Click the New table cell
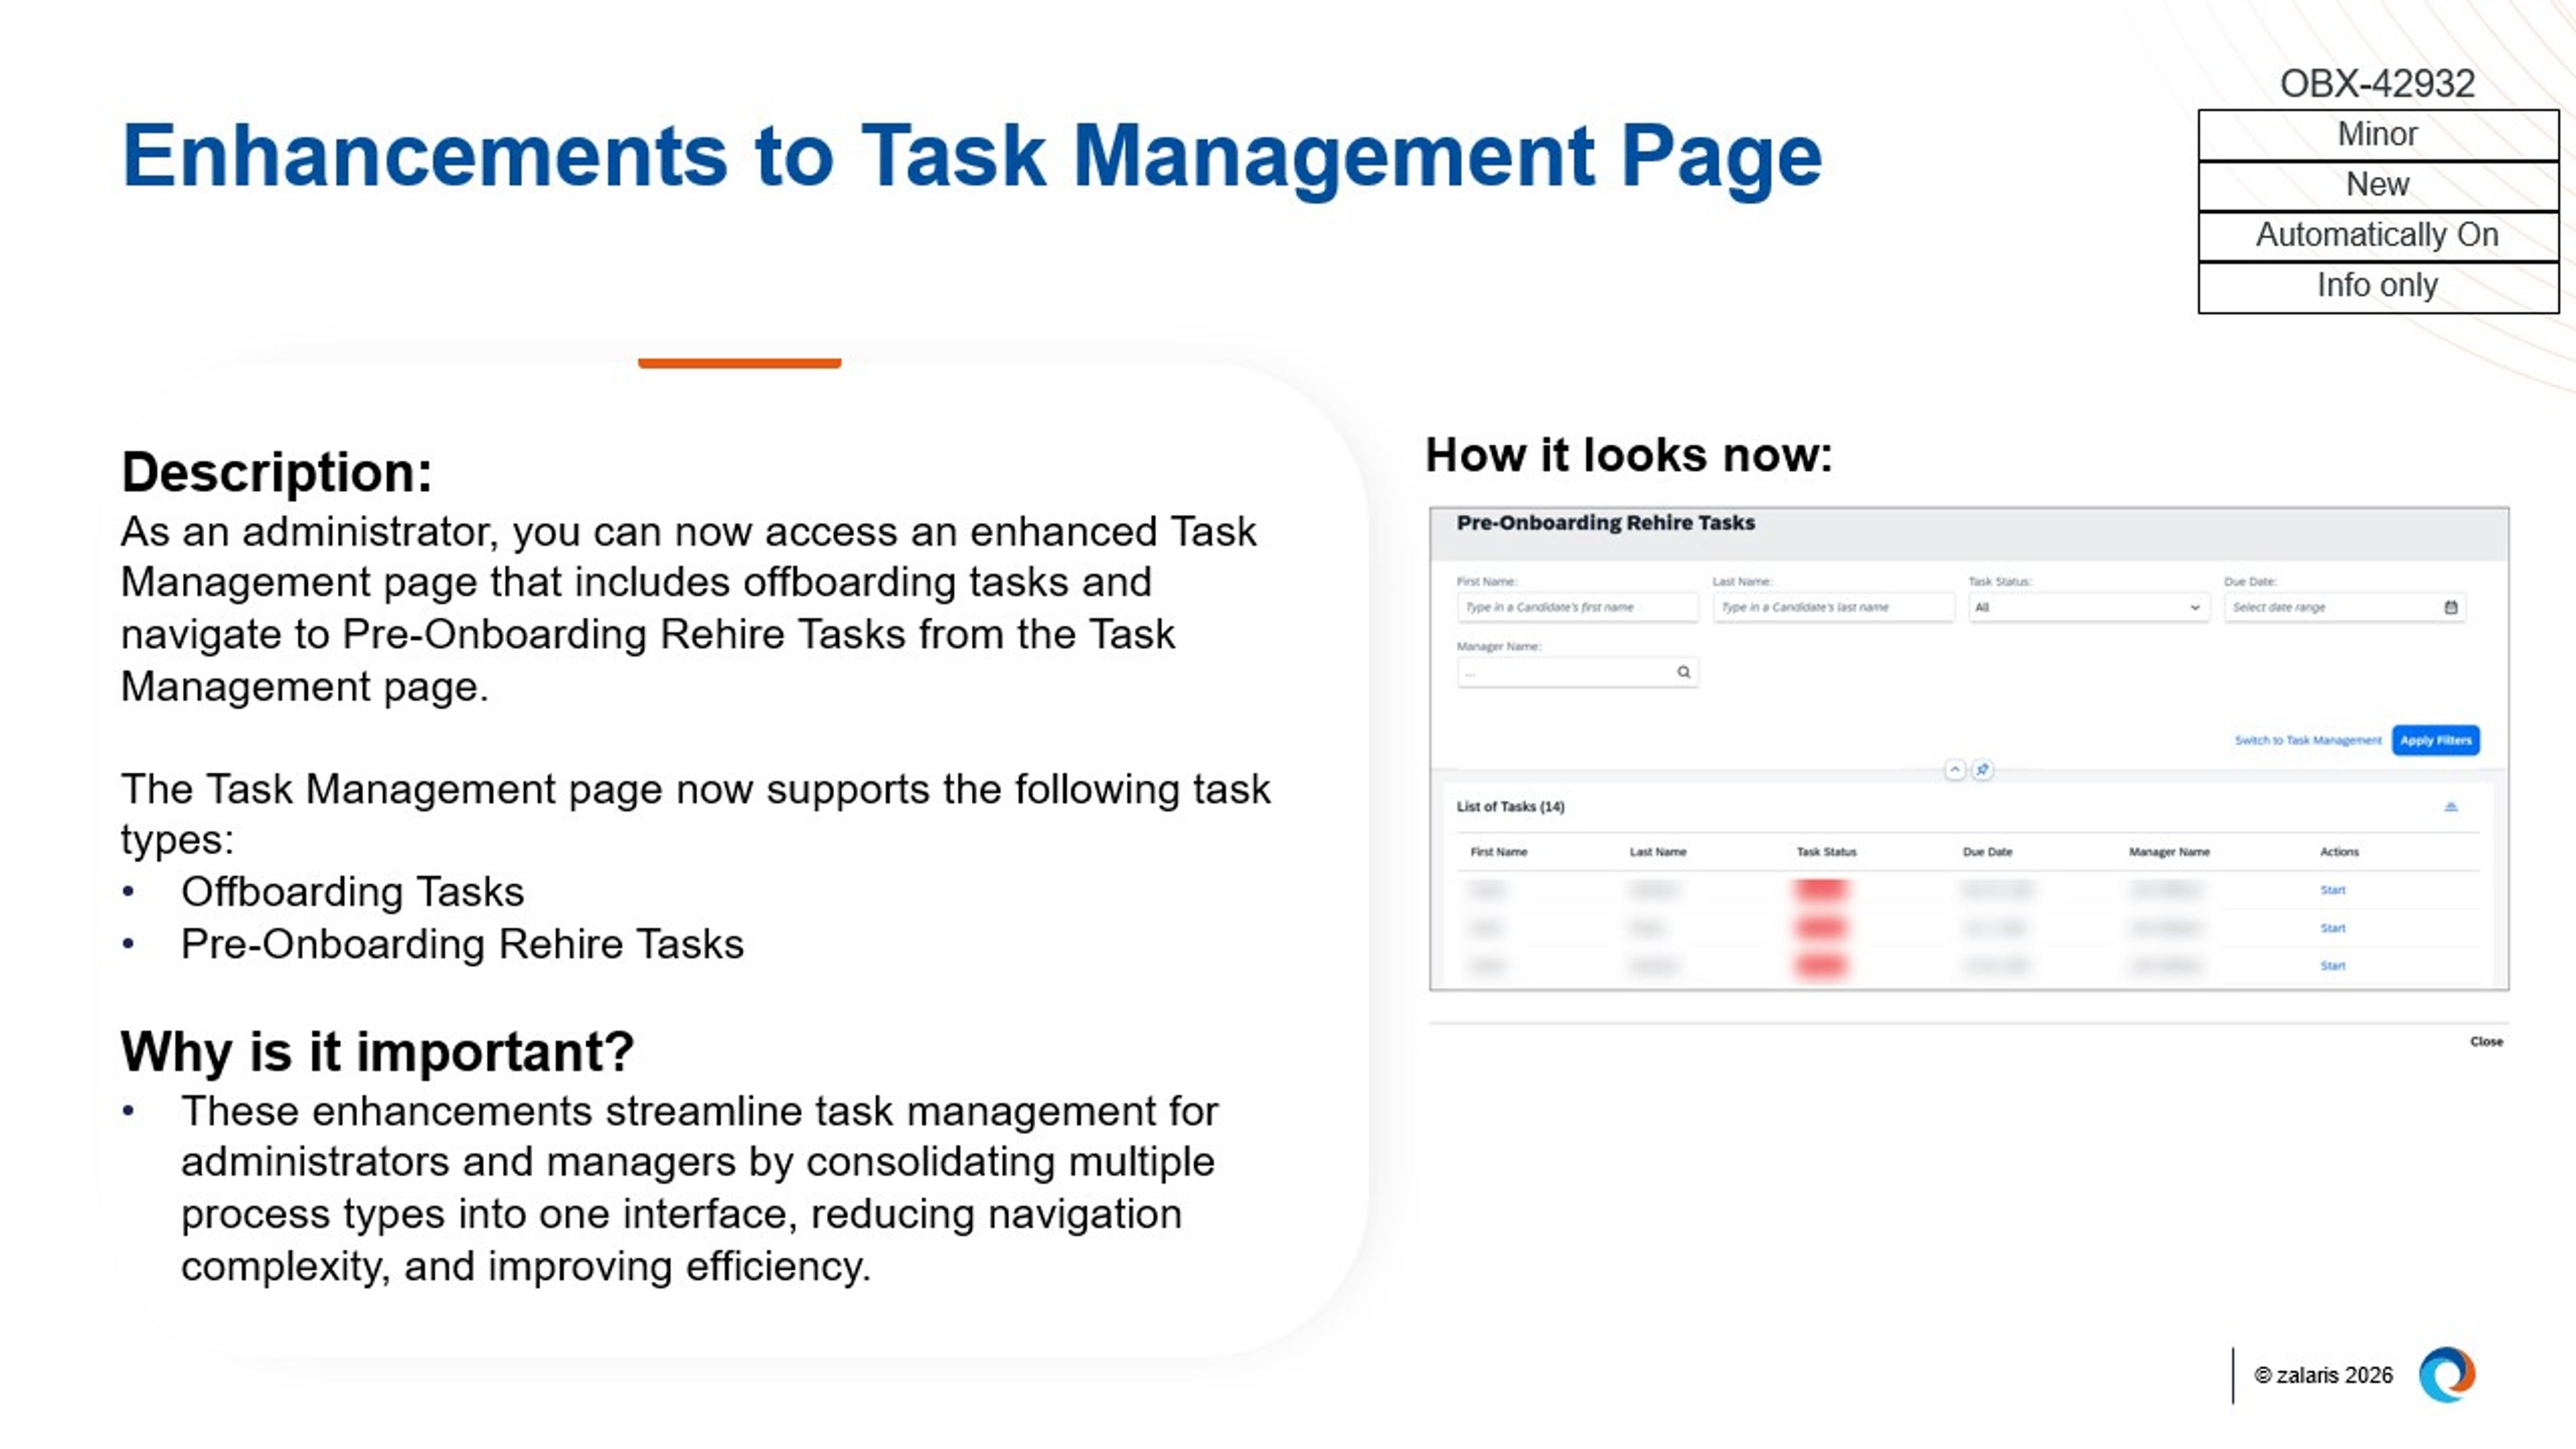Image resolution: width=2576 pixels, height=1449 pixels. pyautogui.click(x=2378, y=185)
